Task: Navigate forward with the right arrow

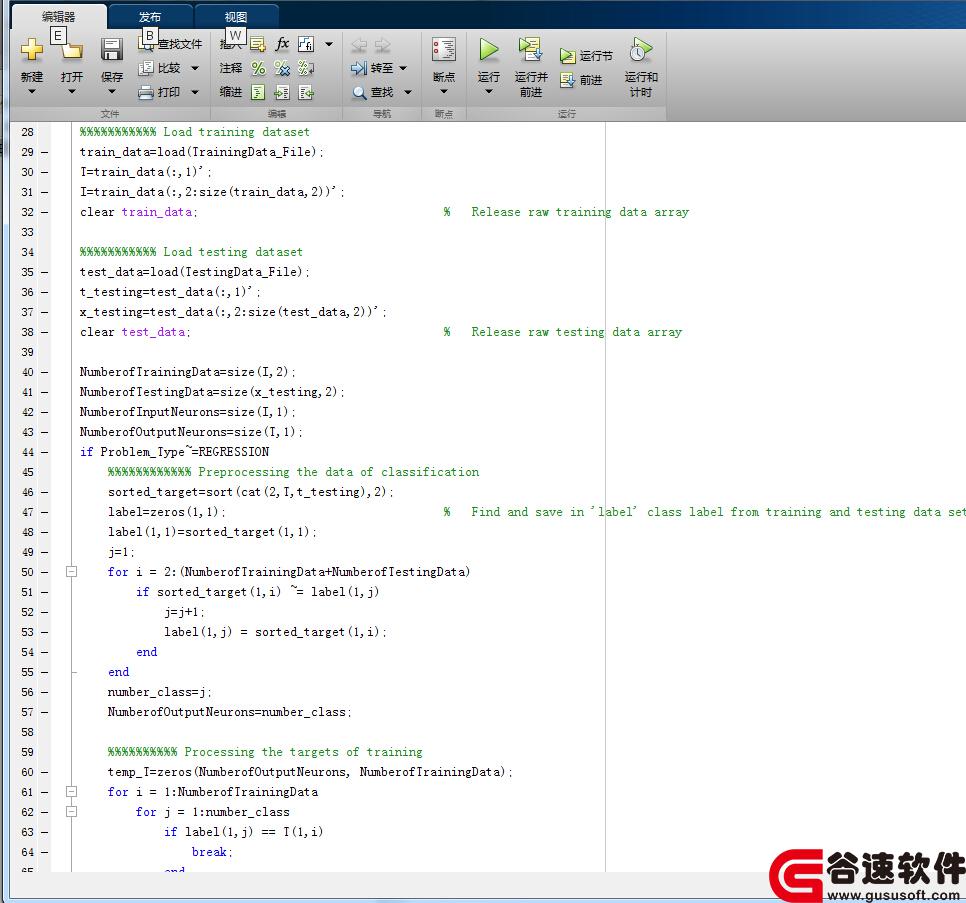Action: (383, 44)
